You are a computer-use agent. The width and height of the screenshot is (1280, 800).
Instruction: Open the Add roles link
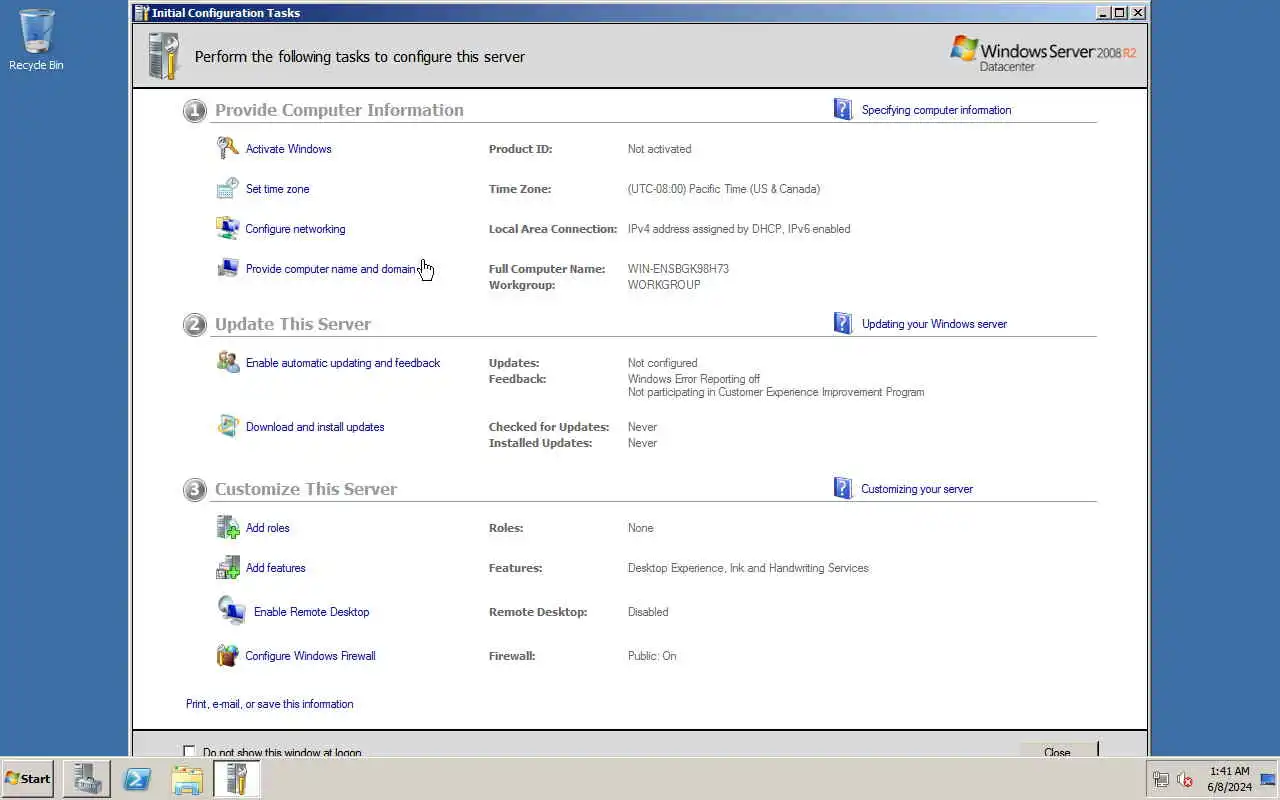click(x=267, y=528)
